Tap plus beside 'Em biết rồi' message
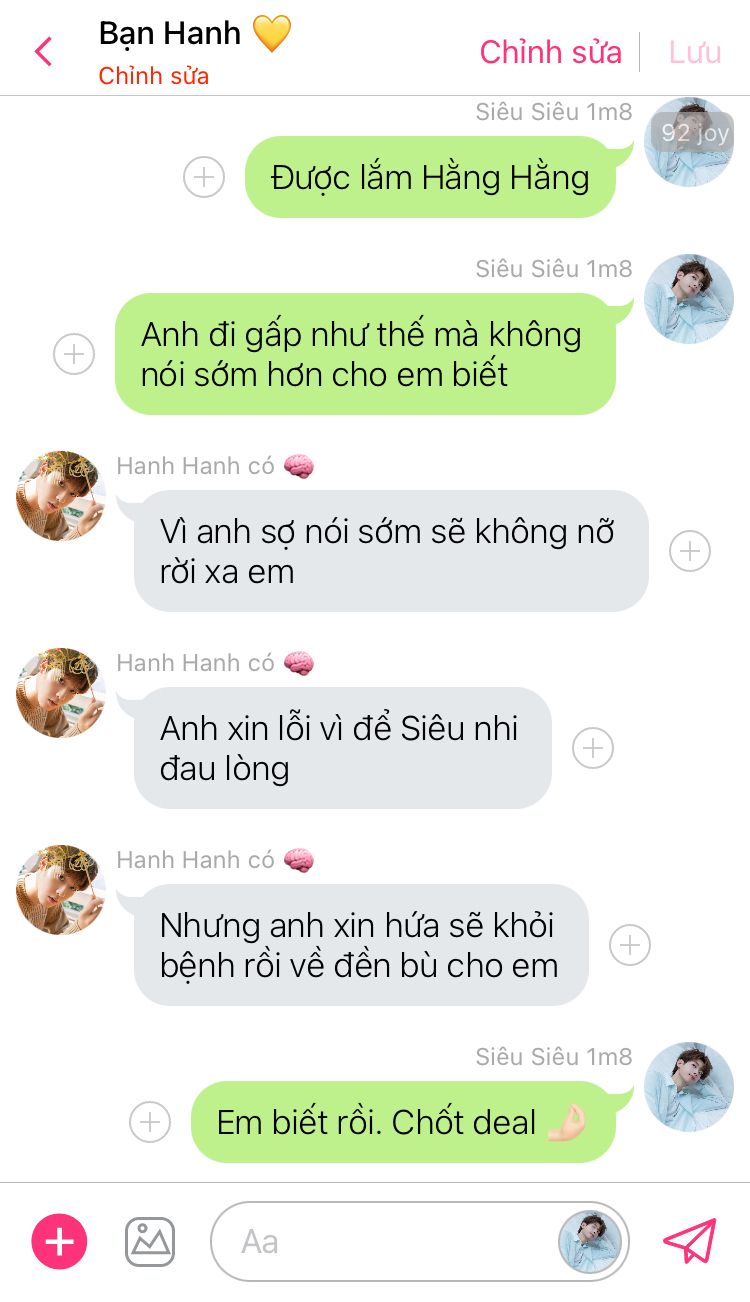The width and height of the screenshot is (750, 1302). 150,1122
